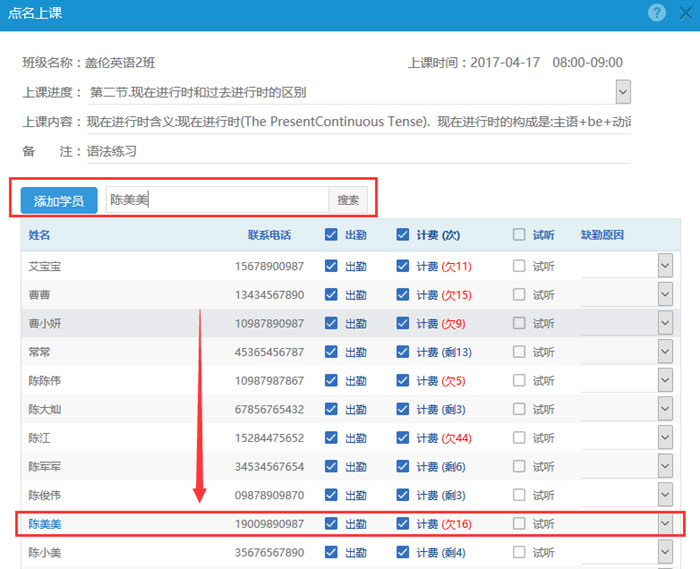The height and width of the screenshot is (569, 700).
Task: Click the help question mark icon
Action: (656, 13)
